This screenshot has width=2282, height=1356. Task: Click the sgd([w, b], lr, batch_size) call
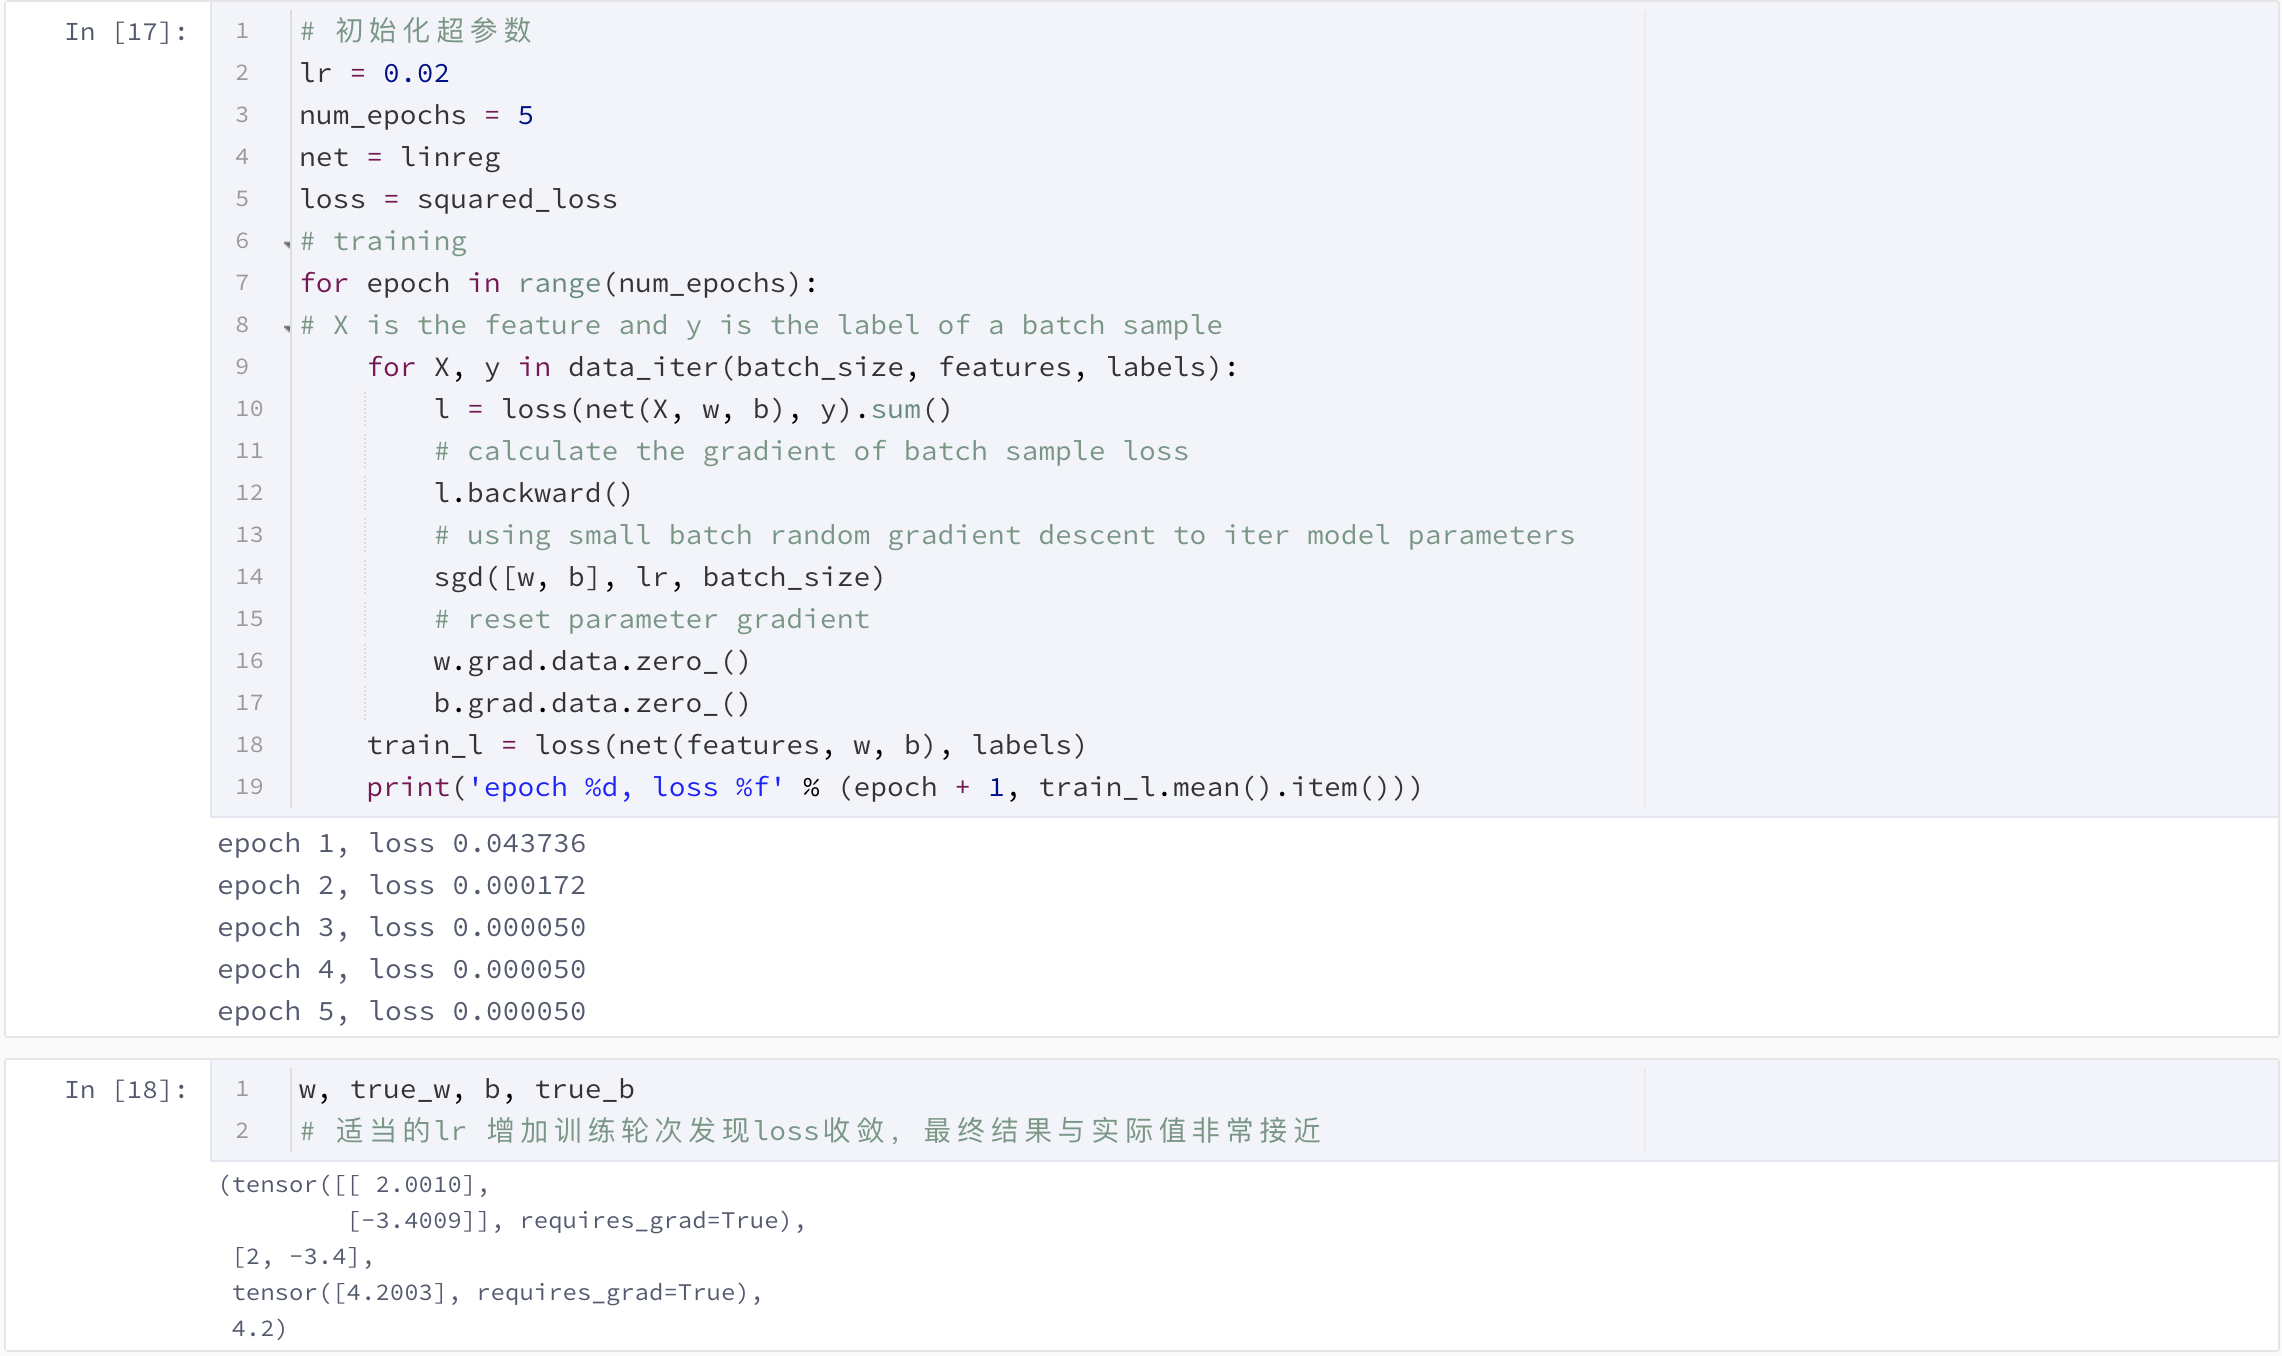pyautogui.click(x=658, y=578)
